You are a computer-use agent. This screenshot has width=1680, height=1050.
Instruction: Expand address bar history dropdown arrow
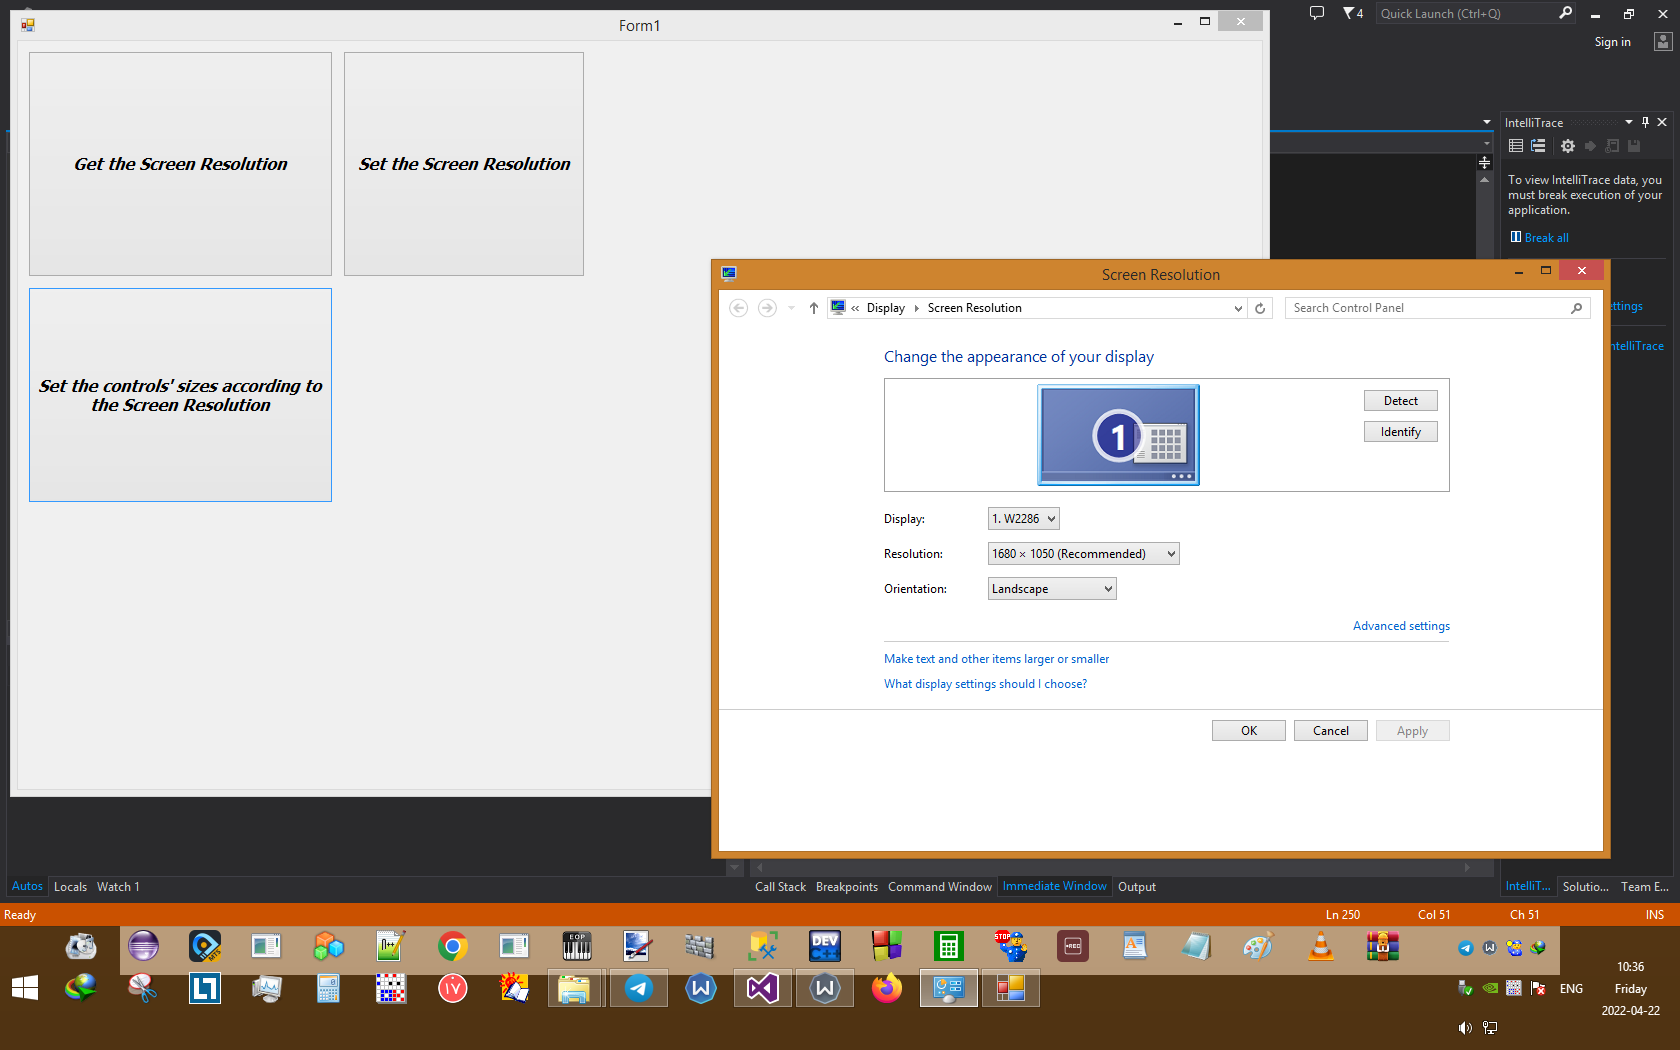(1238, 308)
